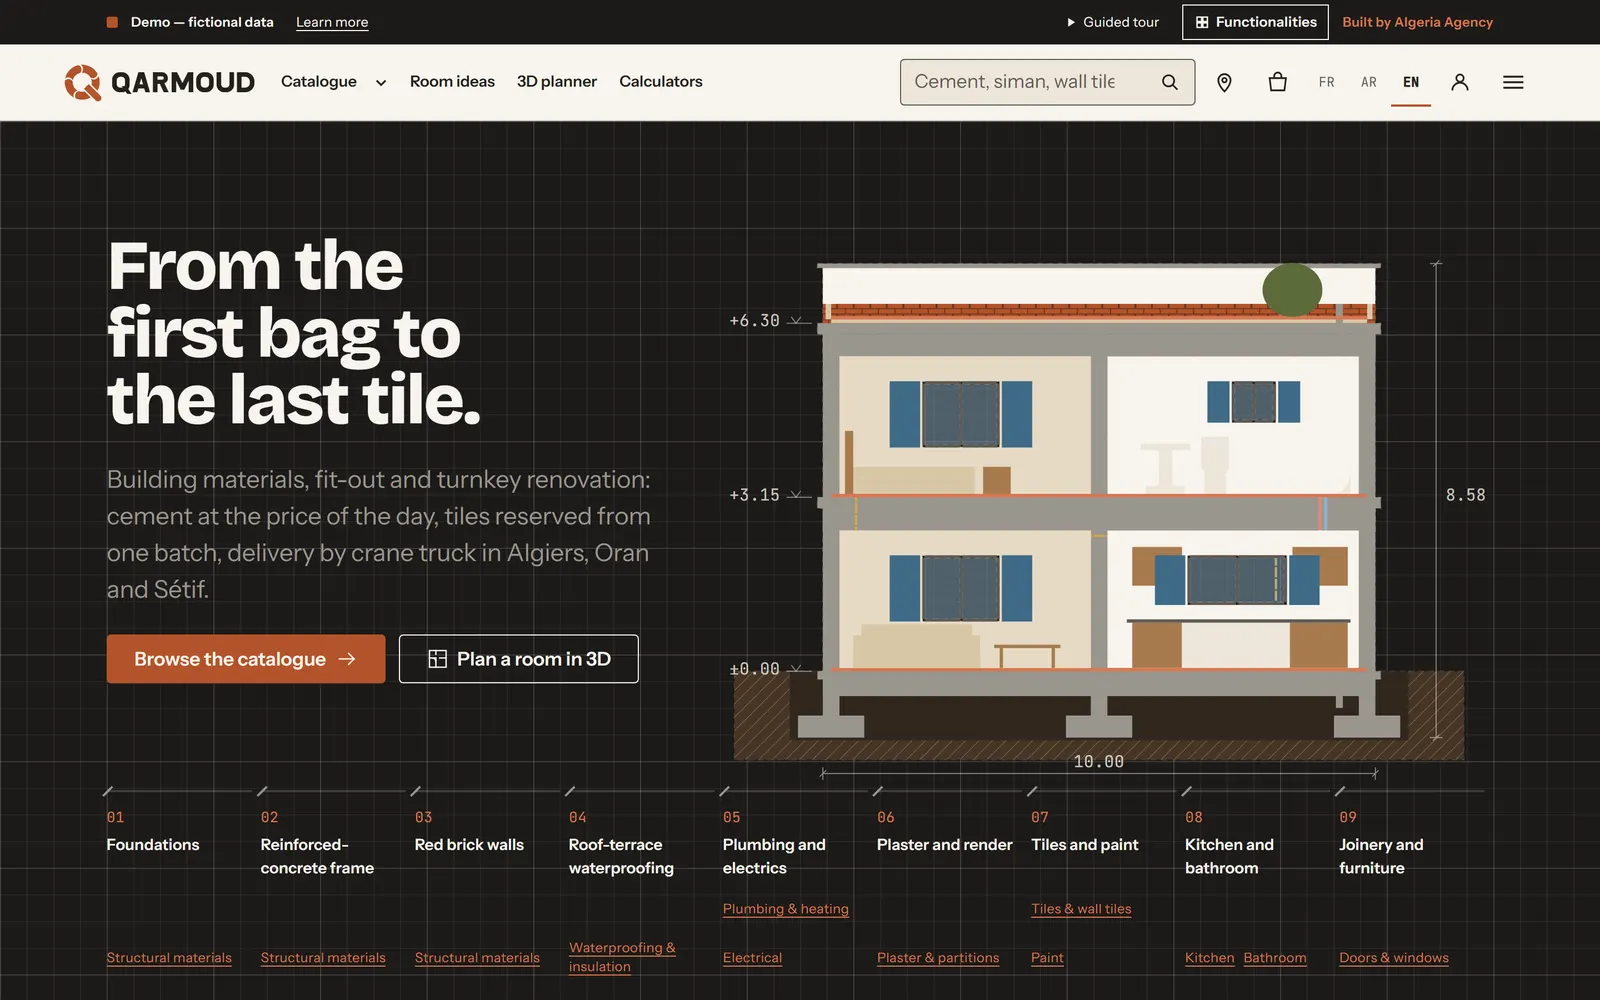Open the Plumbing & heating link
Viewport: 1600px width, 1000px height.
(x=786, y=909)
